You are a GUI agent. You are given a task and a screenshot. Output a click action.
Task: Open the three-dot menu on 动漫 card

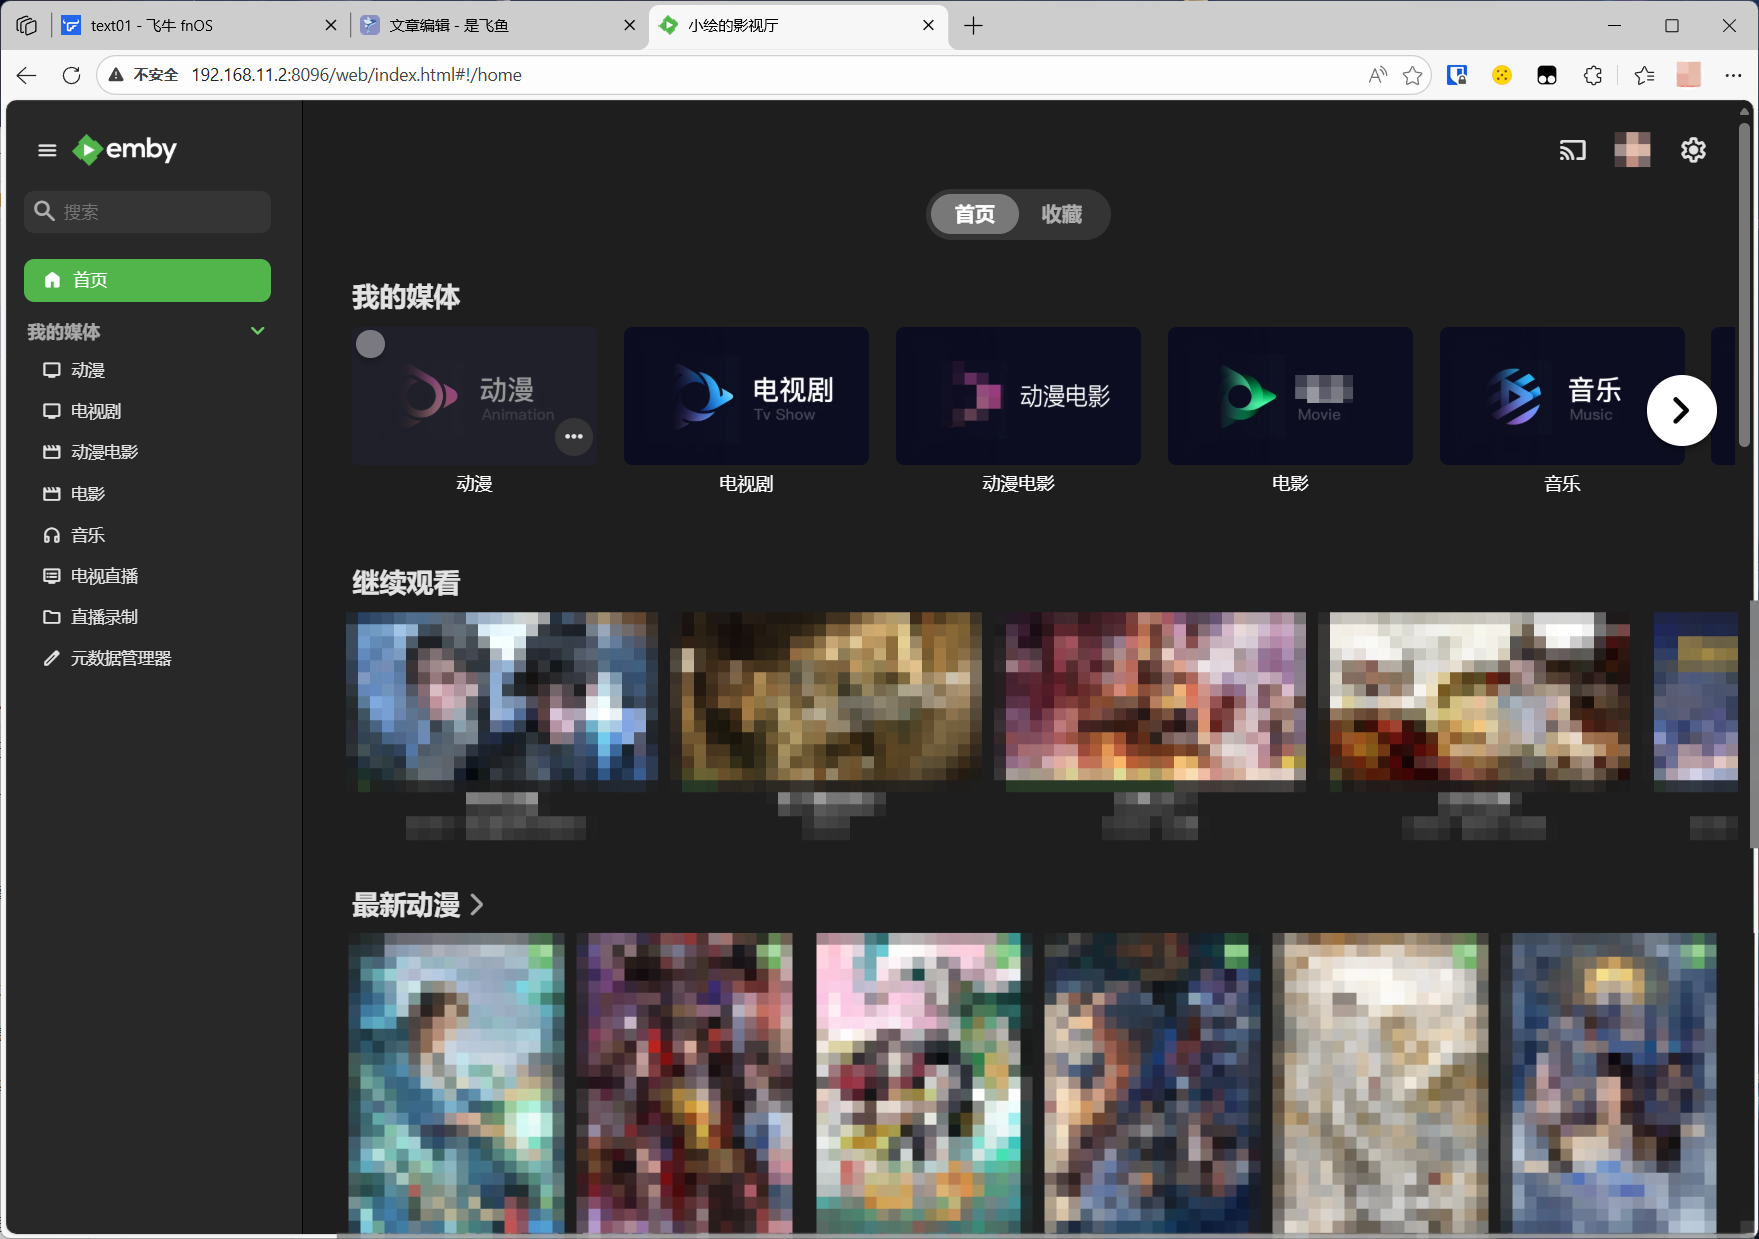(x=574, y=436)
